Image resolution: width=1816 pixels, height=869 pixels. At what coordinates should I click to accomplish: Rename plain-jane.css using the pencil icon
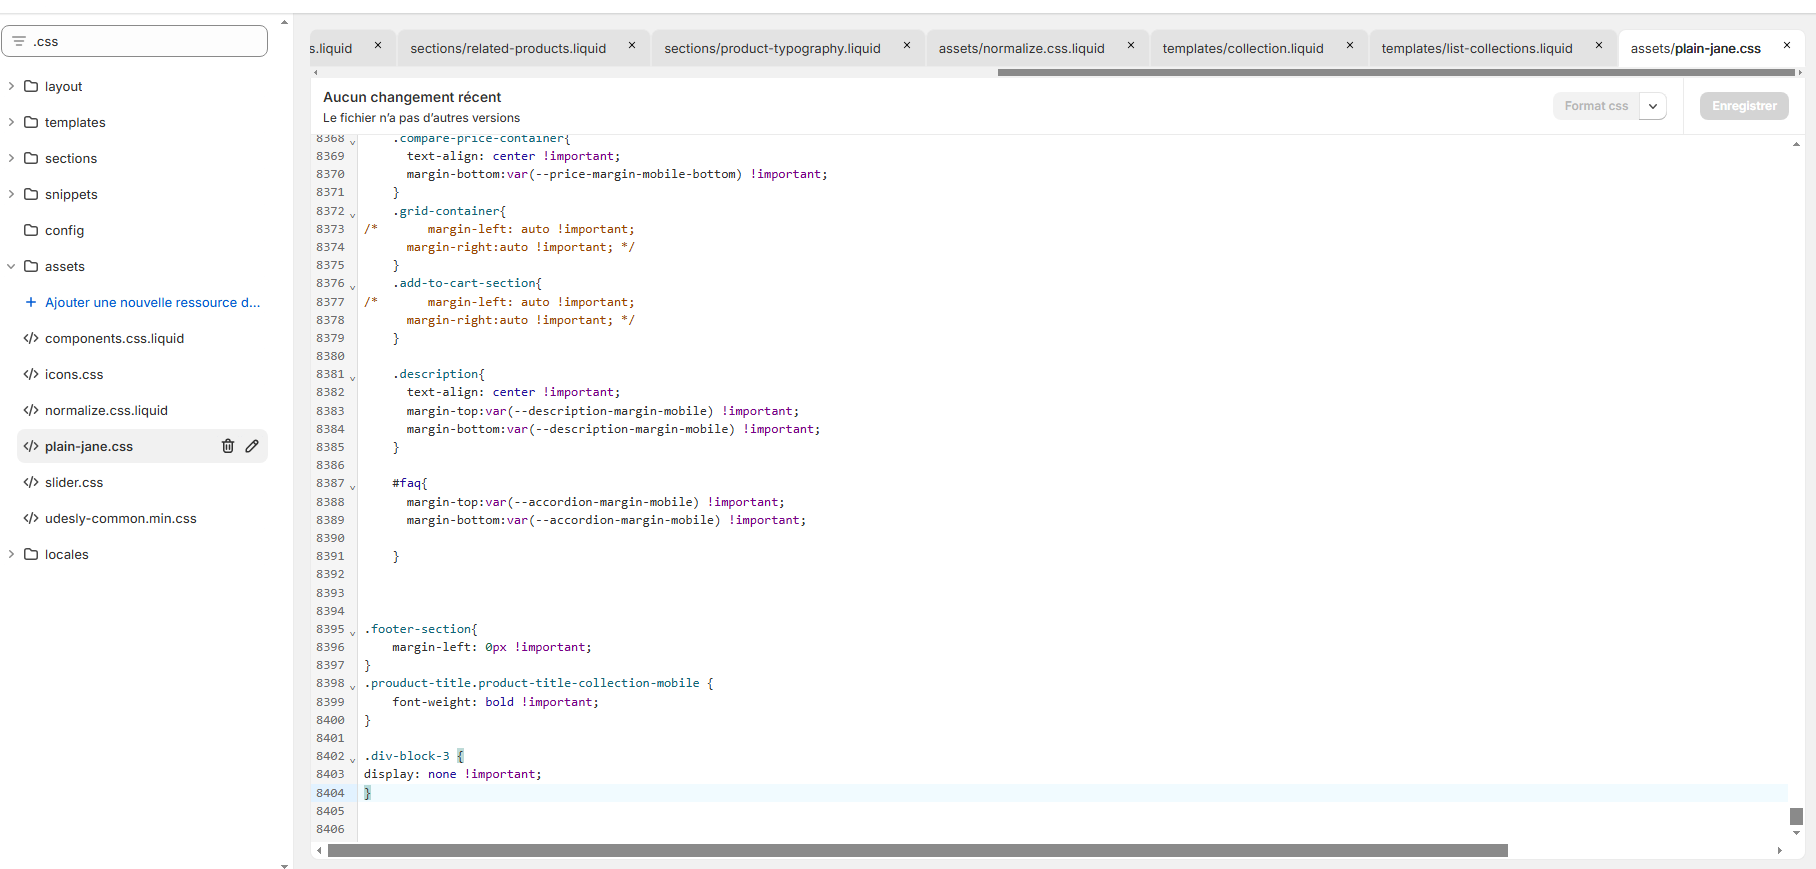pyautogui.click(x=252, y=446)
